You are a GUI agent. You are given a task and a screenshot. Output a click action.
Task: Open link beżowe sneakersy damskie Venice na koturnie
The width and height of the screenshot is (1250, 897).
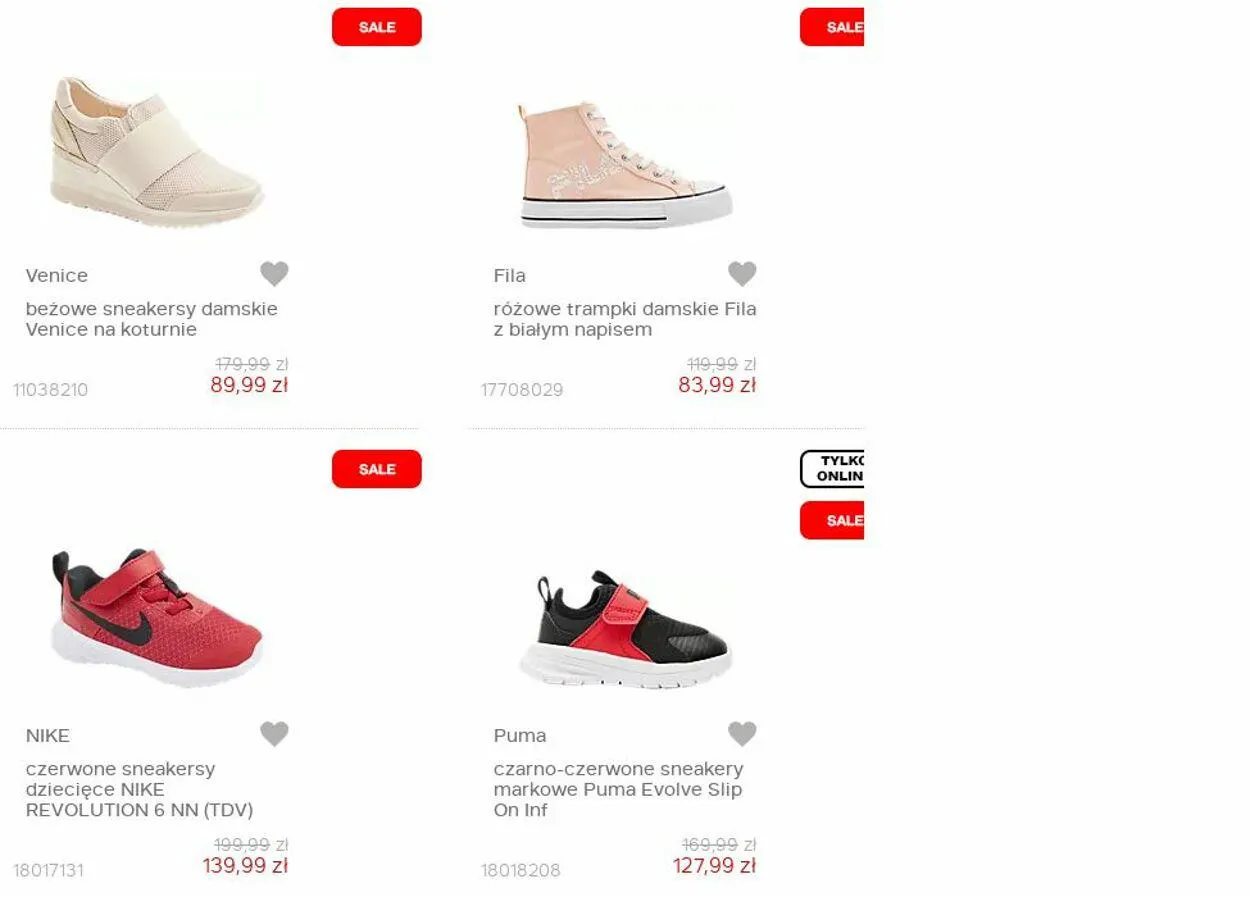[152, 319]
